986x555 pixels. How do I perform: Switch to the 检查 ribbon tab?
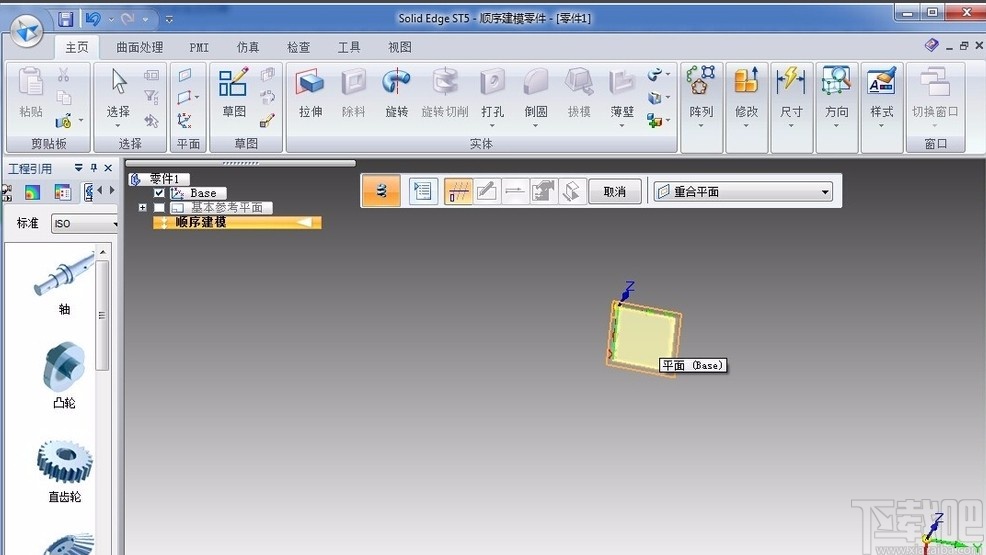[299, 47]
